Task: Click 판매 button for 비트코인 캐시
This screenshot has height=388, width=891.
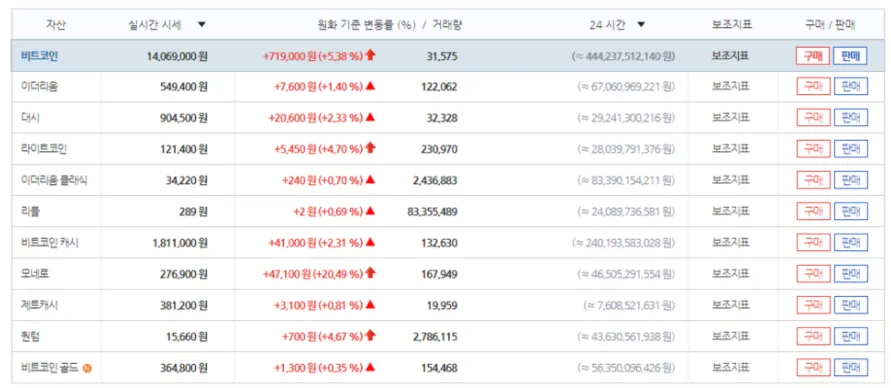Action: (851, 243)
